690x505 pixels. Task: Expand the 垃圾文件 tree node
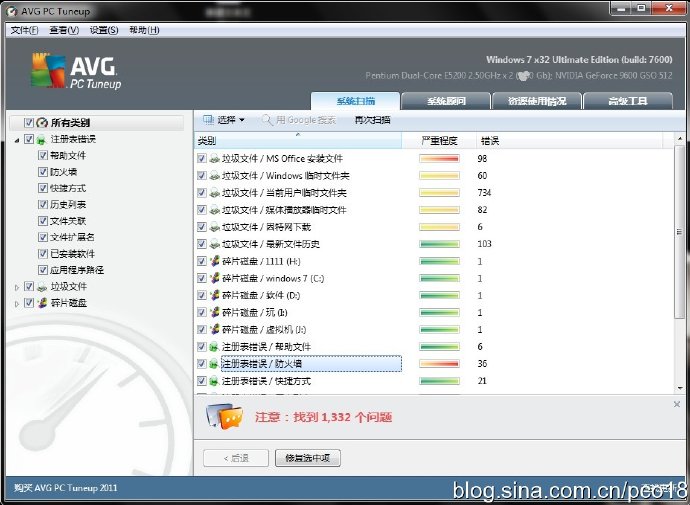coord(17,288)
